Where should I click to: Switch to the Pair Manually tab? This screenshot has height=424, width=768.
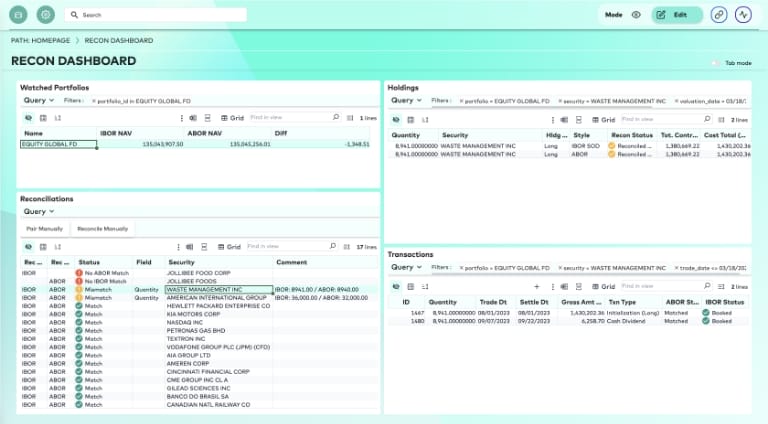45,229
